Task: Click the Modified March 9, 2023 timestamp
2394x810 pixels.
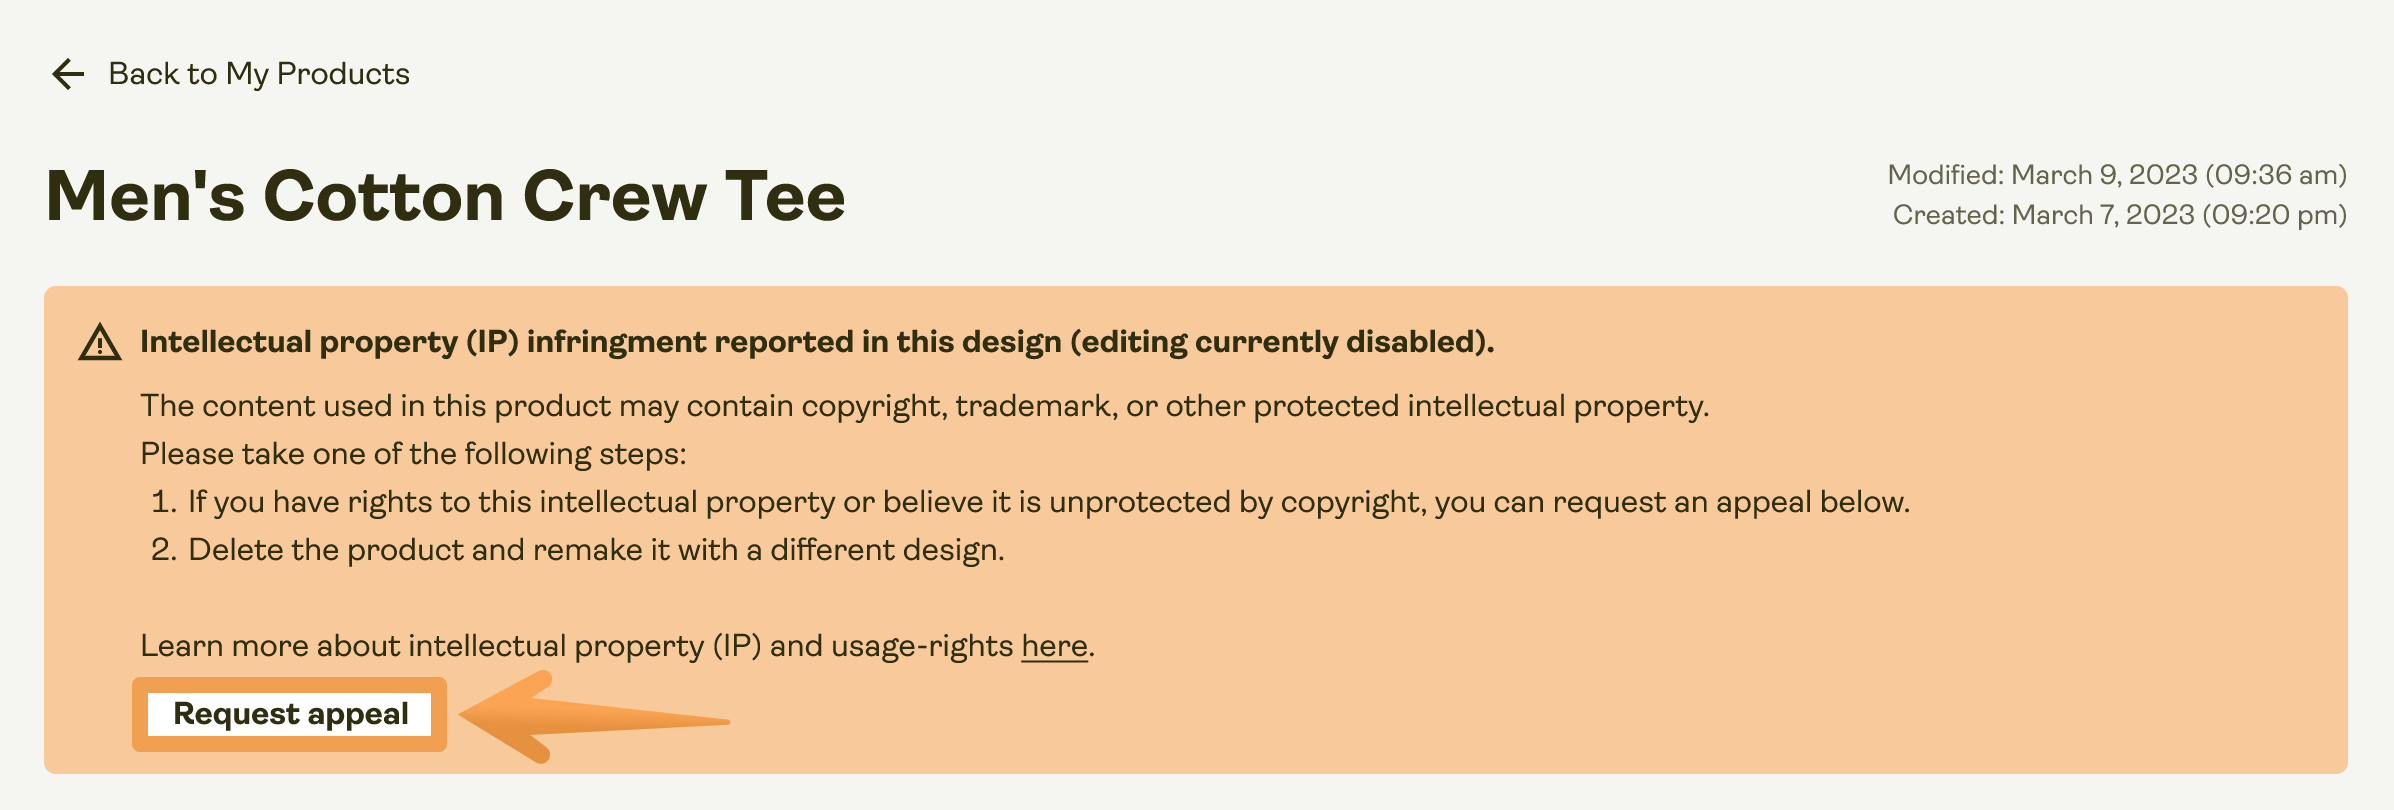Action: pos(2117,175)
